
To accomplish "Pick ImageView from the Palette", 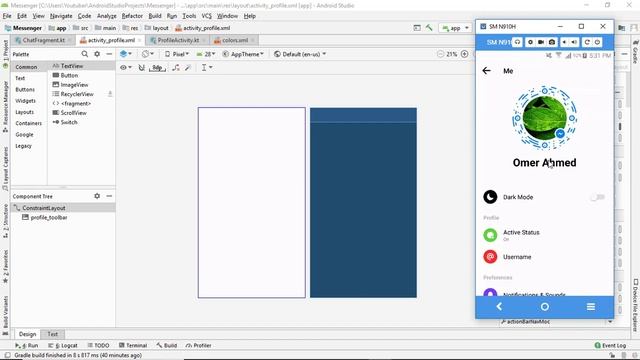I will tap(70, 85).
